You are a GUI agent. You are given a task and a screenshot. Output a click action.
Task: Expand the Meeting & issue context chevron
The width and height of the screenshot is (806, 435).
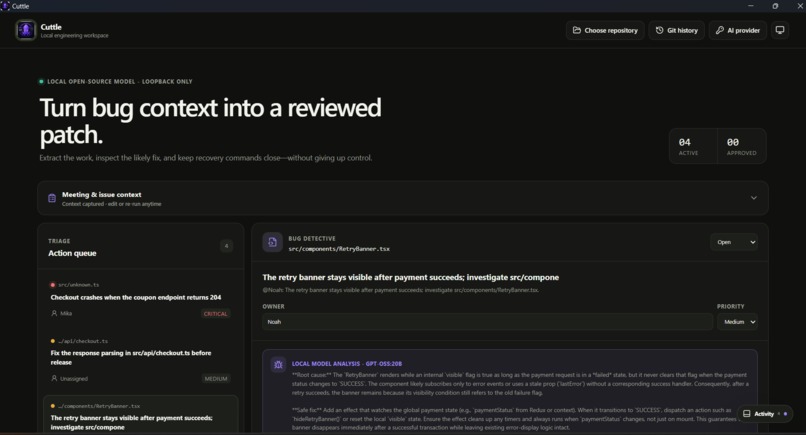pos(754,198)
